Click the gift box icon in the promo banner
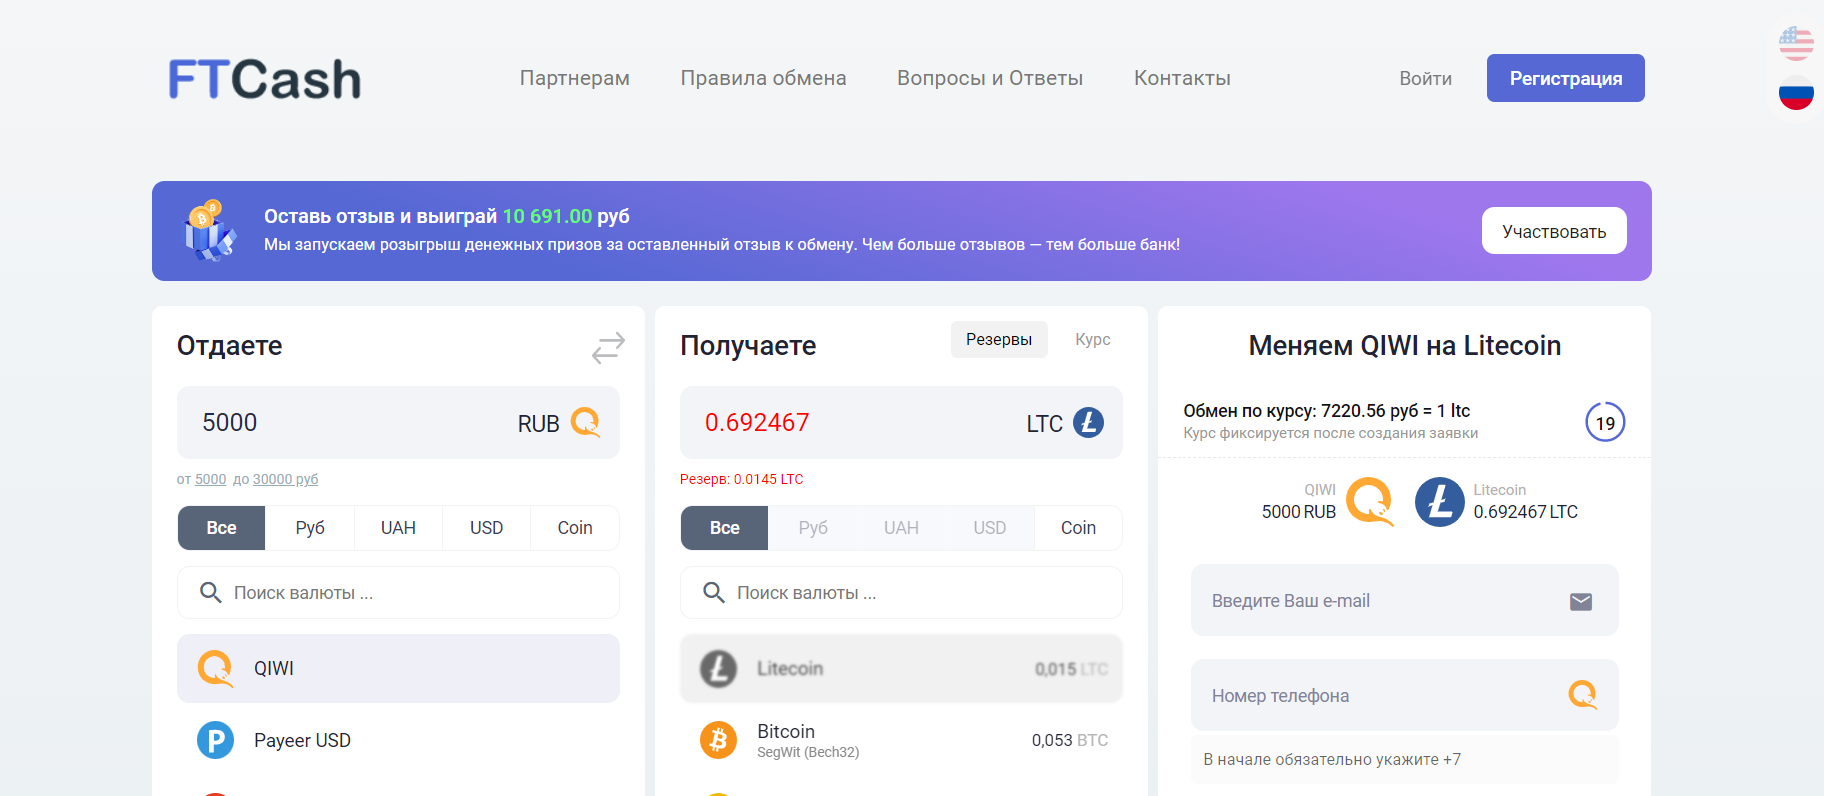1824x796 pixels. (210, 231)
